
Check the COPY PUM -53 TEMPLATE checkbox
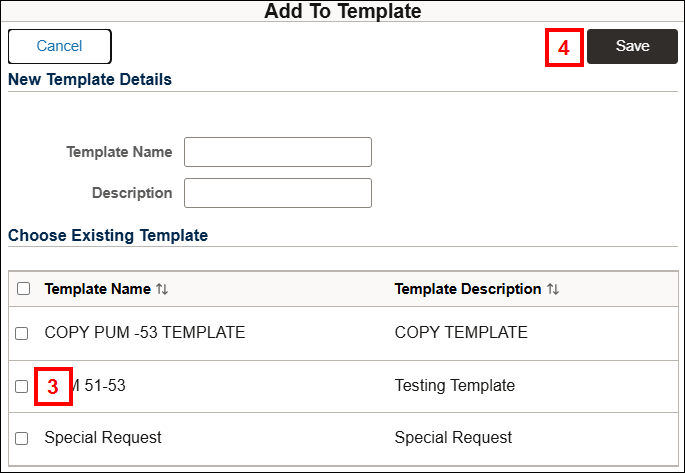pyautogui.click(x=22, y=333)
